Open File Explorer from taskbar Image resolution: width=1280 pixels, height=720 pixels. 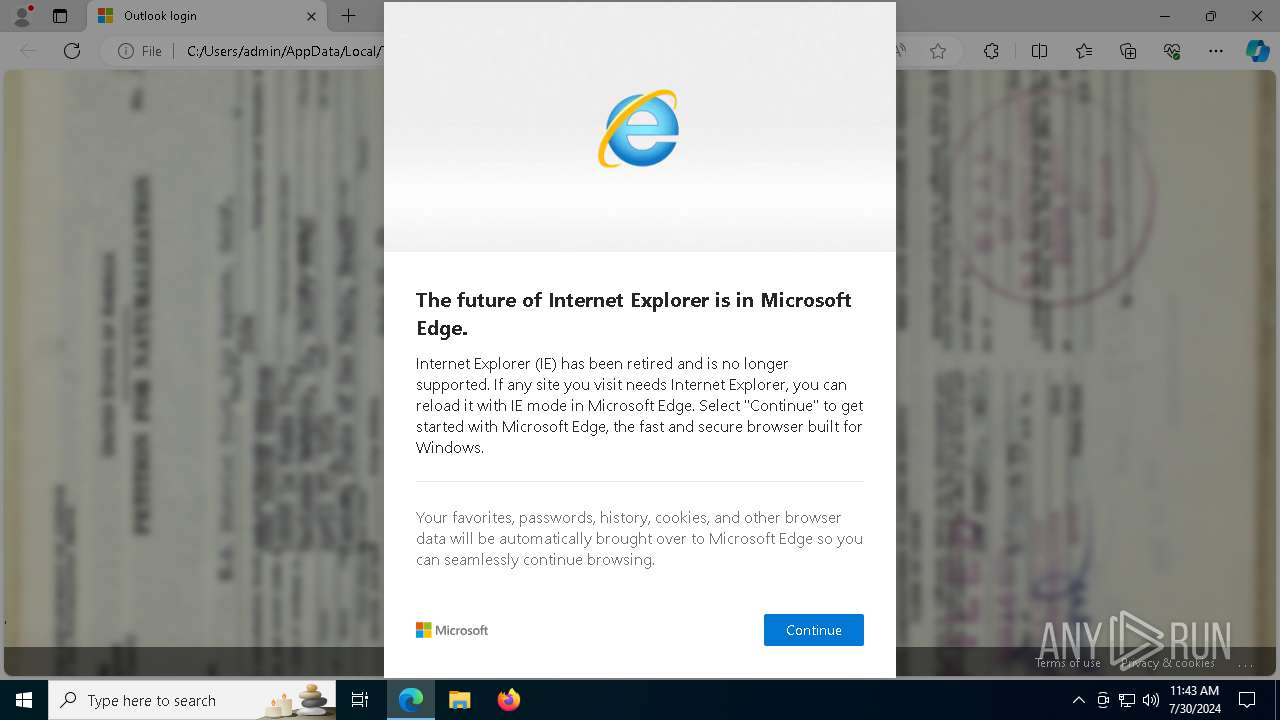459,700
